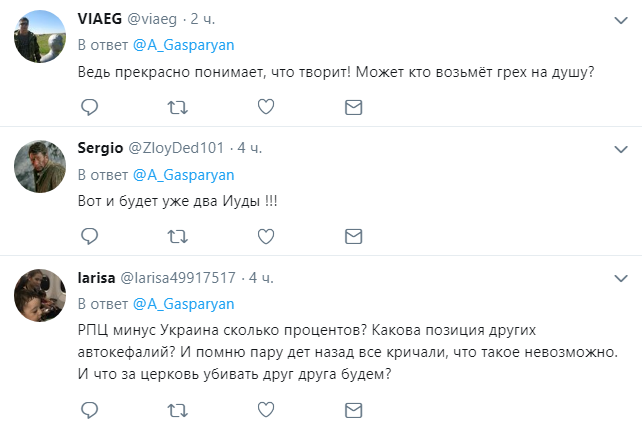The image size is (642, 426).
Task: Retweet VIAEG's tweet
Action: click(177, 107)
